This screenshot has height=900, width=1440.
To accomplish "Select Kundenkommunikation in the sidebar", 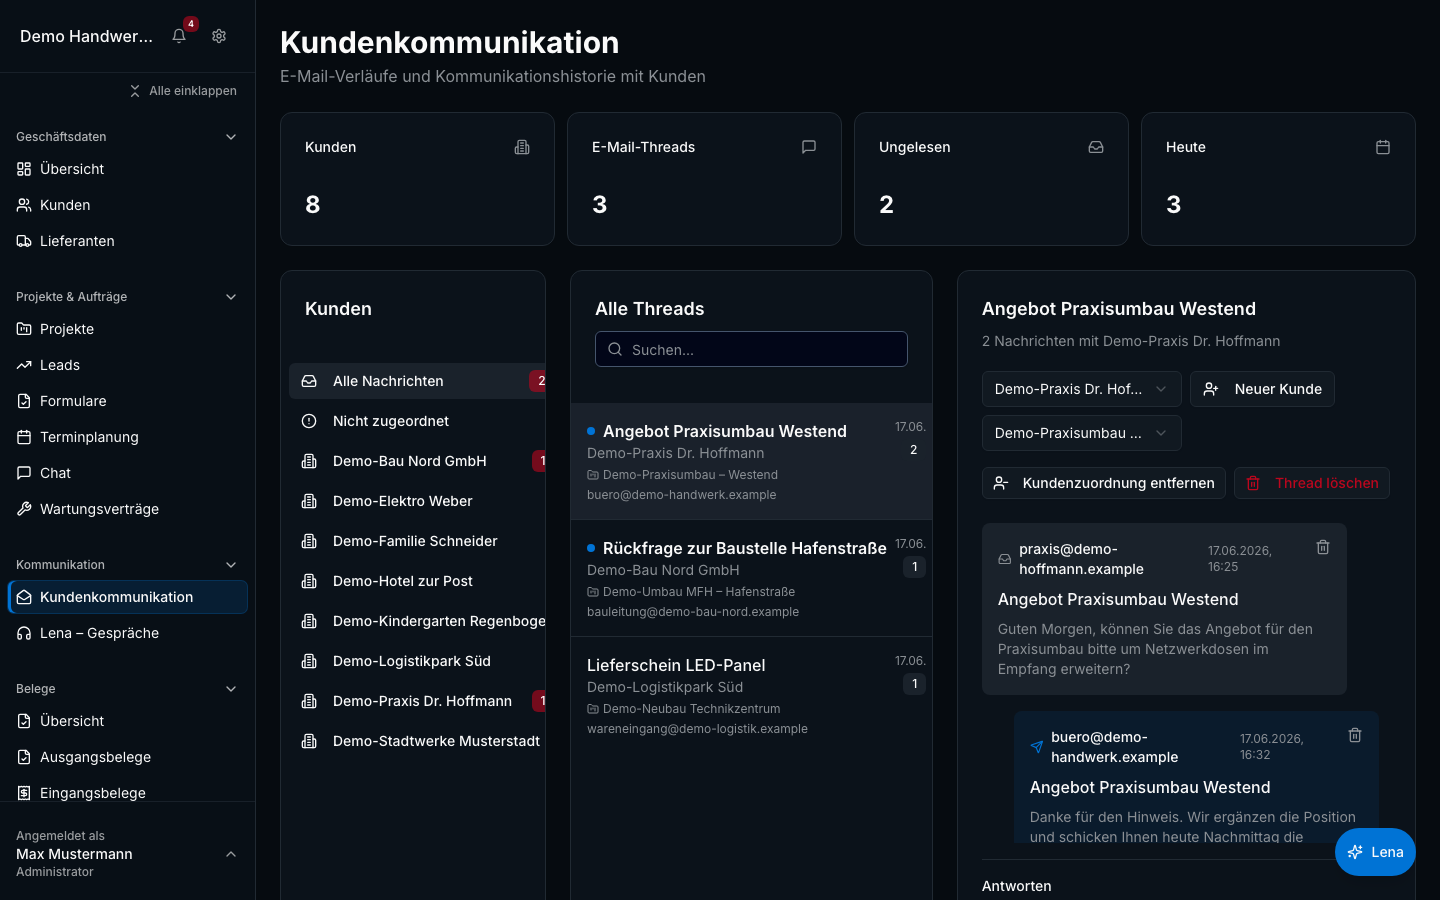I will pos(128,597).
